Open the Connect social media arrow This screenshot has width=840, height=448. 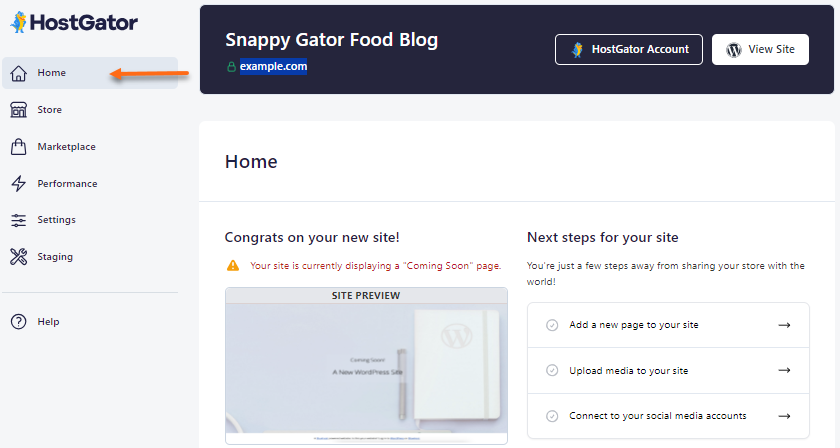tap(784, 416)
